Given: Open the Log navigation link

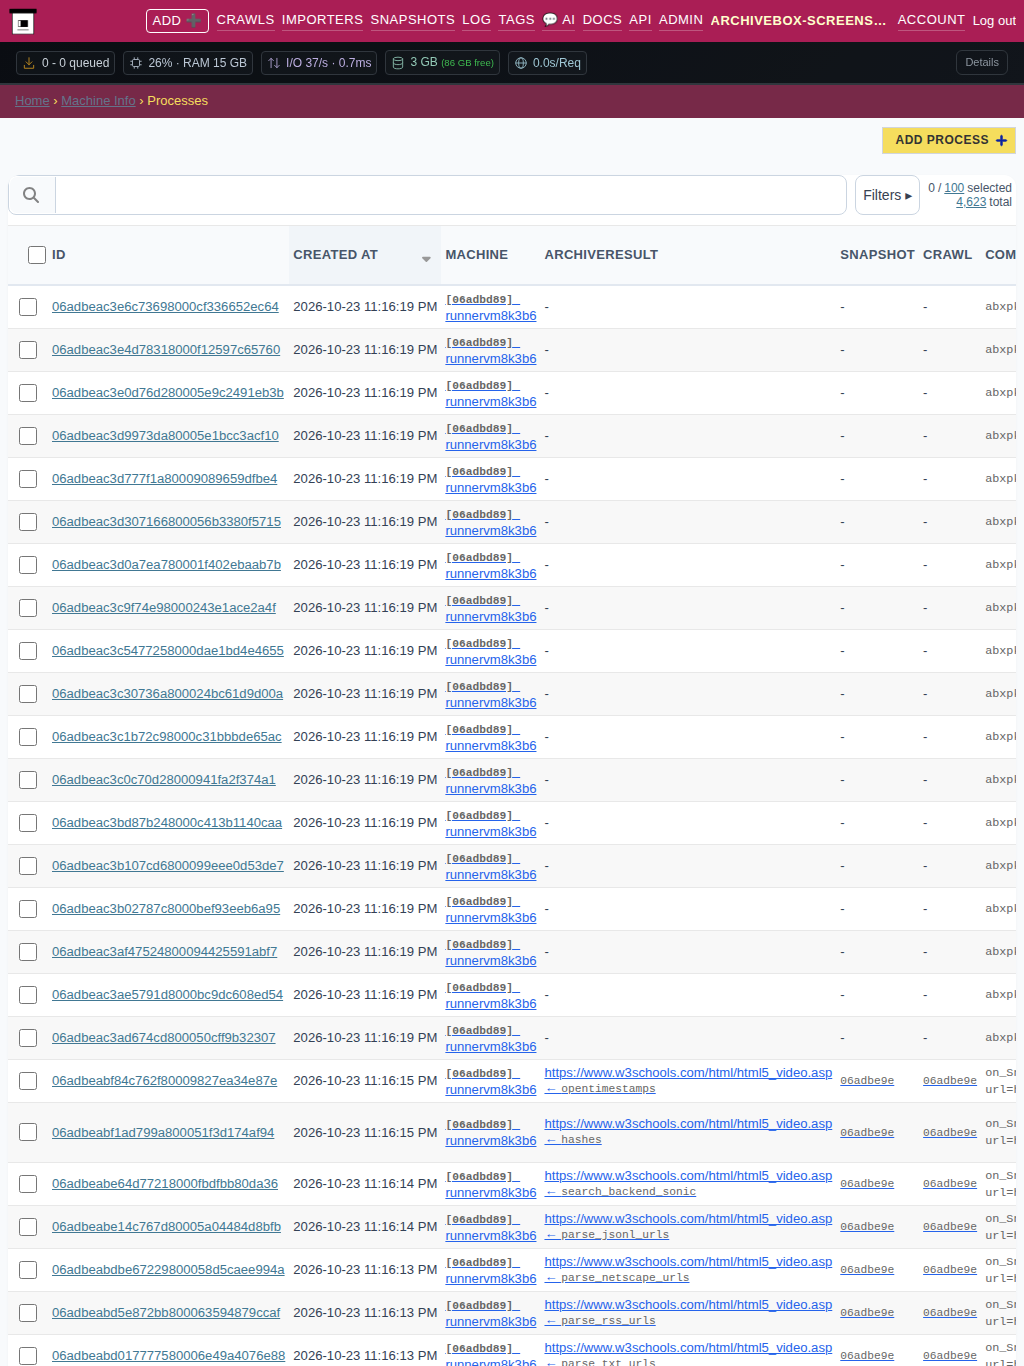Looking at the screenshot, I should click(x=476, y=20).
